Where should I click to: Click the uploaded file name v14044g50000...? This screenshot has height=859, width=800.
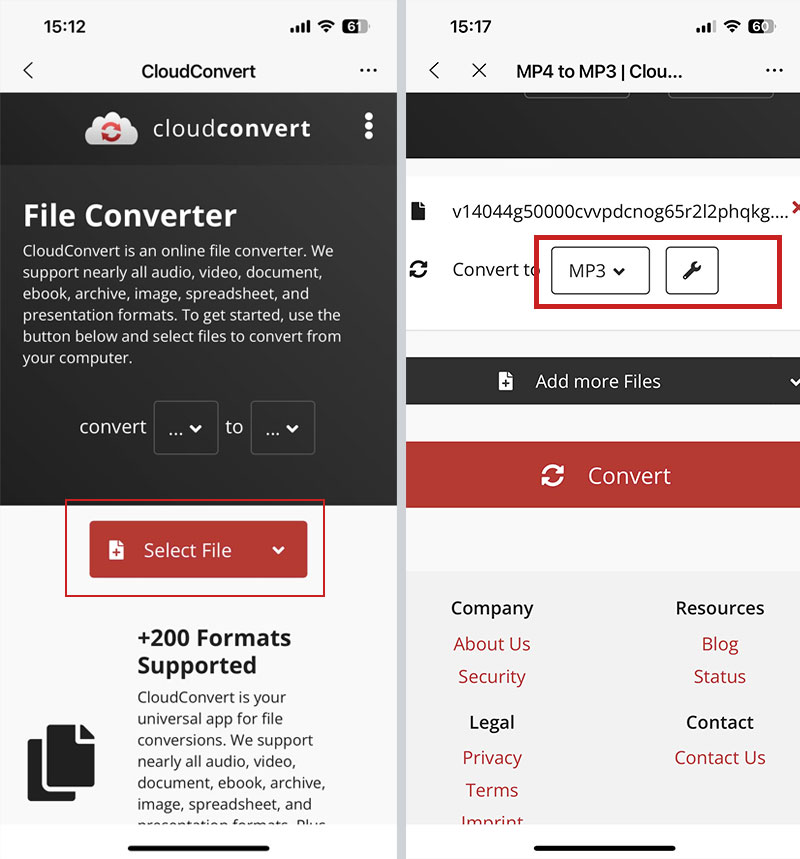click(x=620, y=211)
